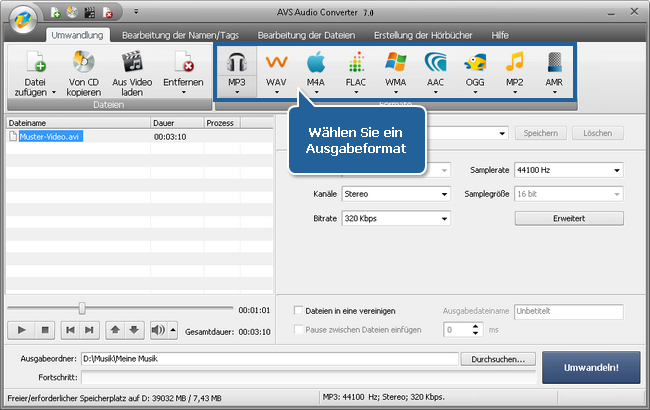This screenshot has height=410, width=650.
Task: Select AAC output format
Action: [435, 71]
